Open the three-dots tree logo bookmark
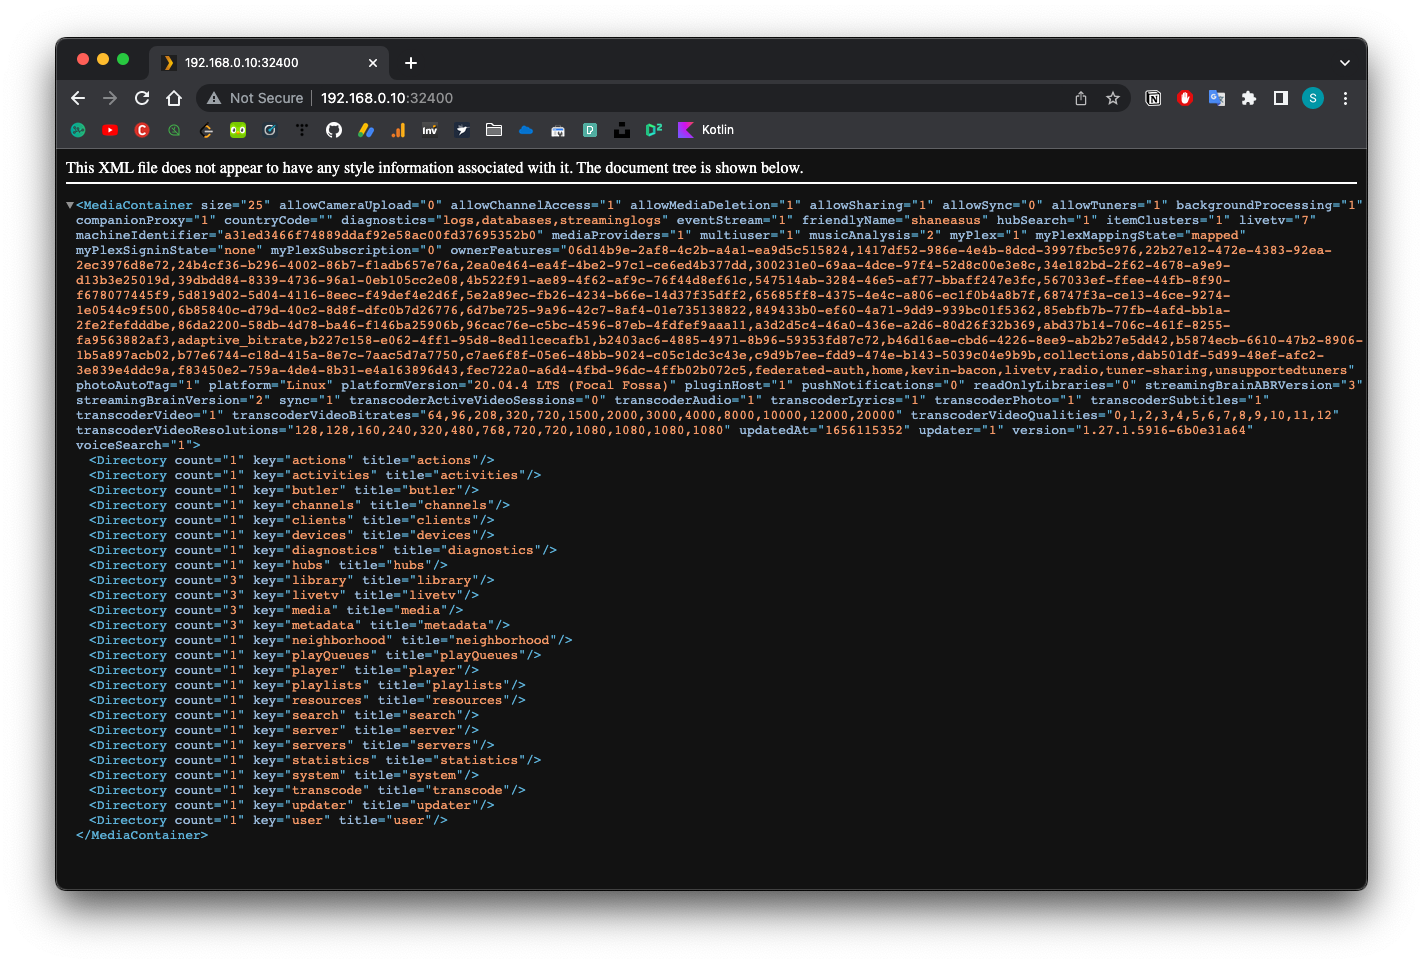Screen dimensions: 1423x964 (x=302, y=130)
